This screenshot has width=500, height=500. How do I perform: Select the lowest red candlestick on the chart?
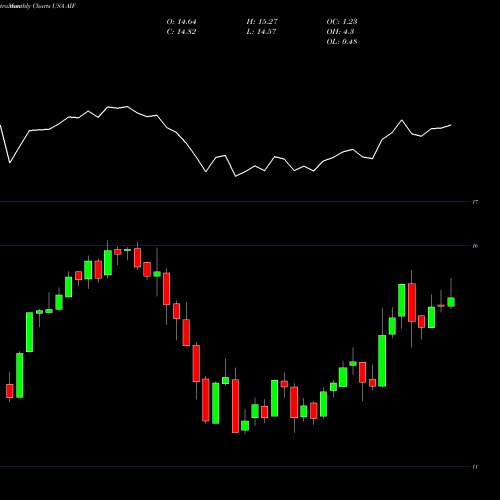[x=235, y=406]
